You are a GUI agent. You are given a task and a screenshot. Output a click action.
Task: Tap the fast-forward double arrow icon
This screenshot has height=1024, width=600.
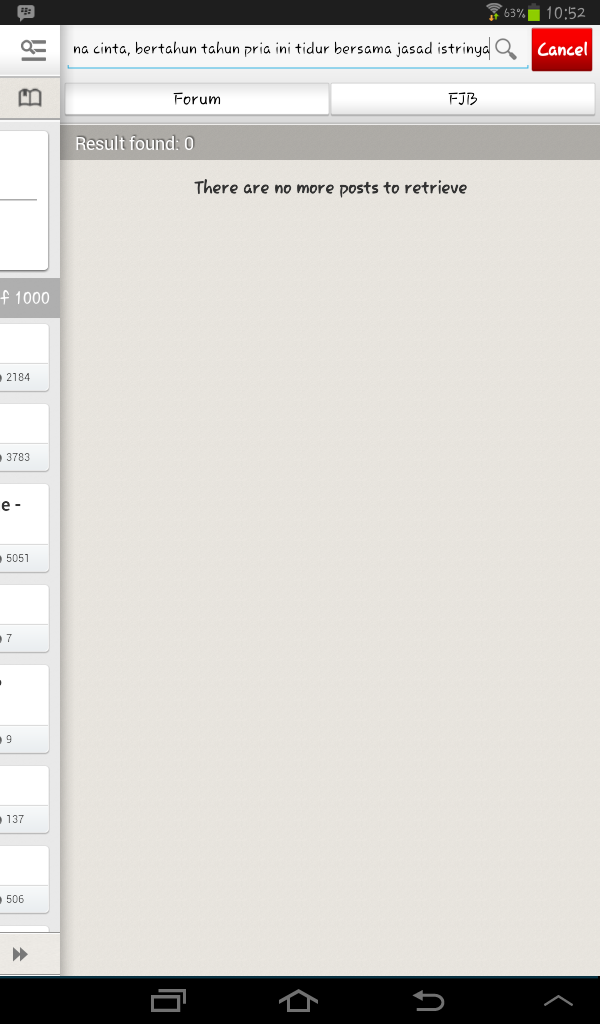[20, 954]
